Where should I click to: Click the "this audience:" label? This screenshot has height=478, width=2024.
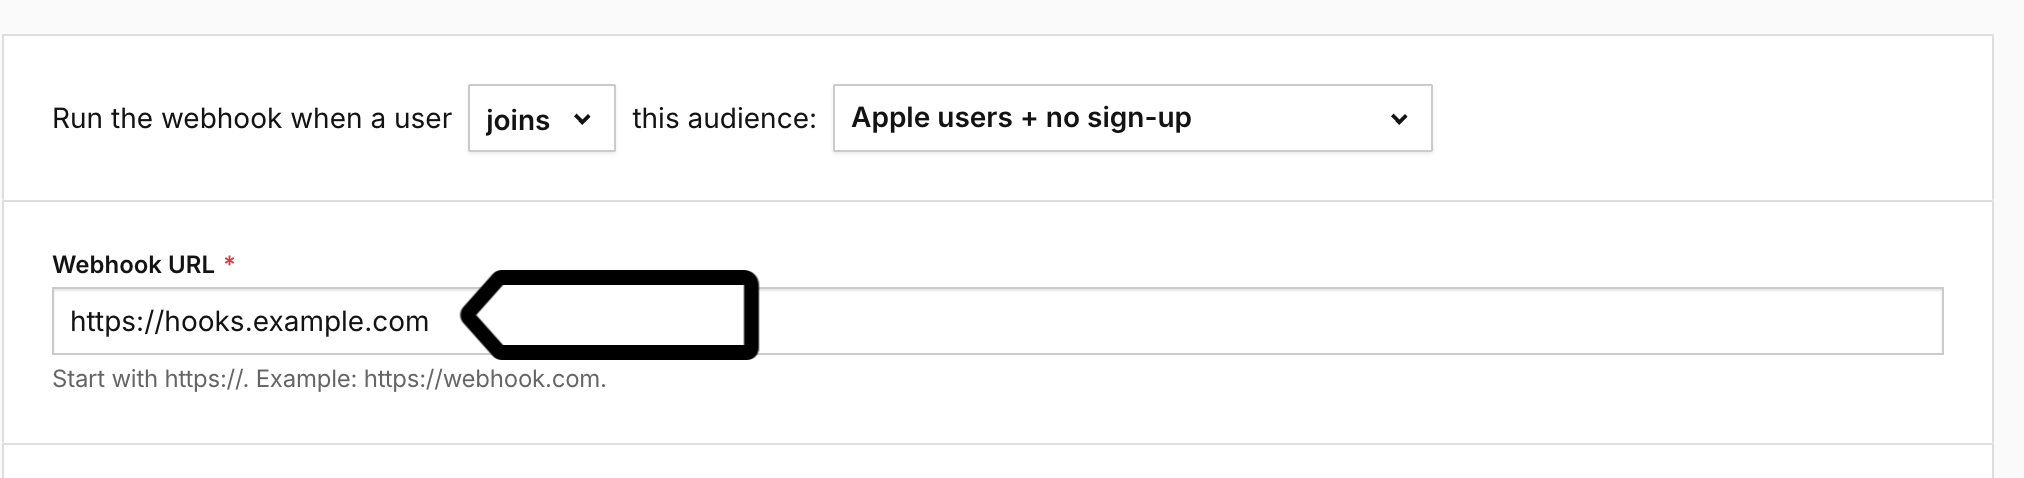[724, 119]
